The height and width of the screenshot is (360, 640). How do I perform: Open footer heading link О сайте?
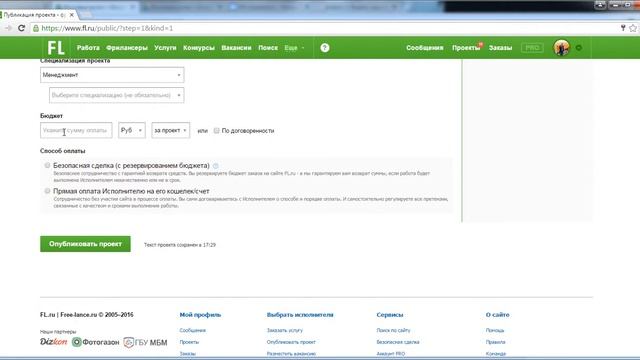pyautogui.click(x=498, y=315)
